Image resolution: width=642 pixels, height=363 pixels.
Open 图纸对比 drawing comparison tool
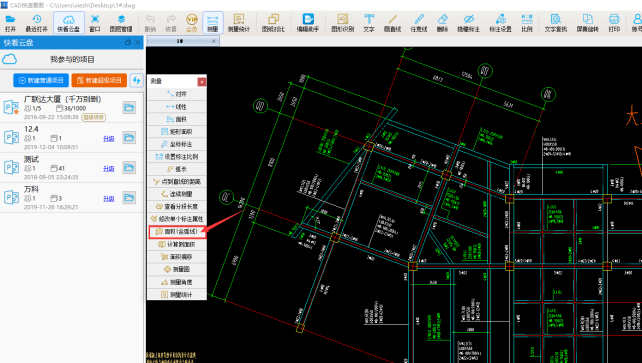pos(273,23)
